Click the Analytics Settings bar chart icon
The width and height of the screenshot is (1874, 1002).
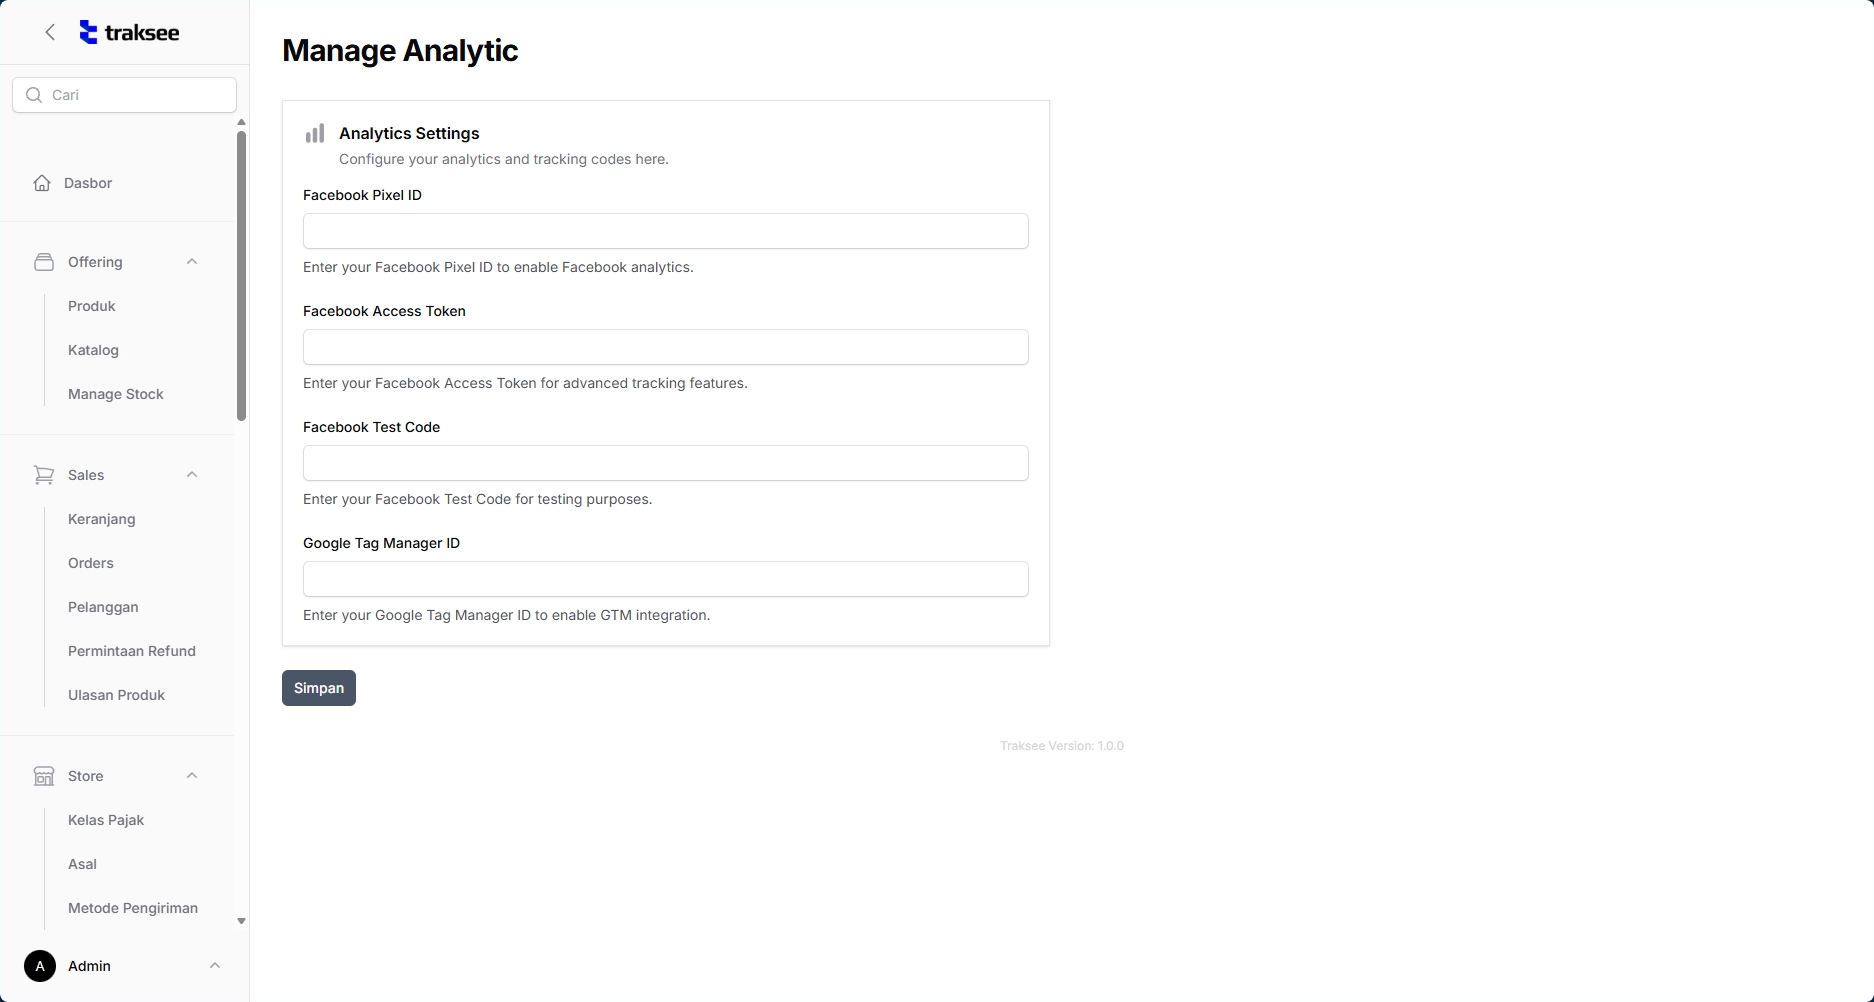(x=315, y=134)
